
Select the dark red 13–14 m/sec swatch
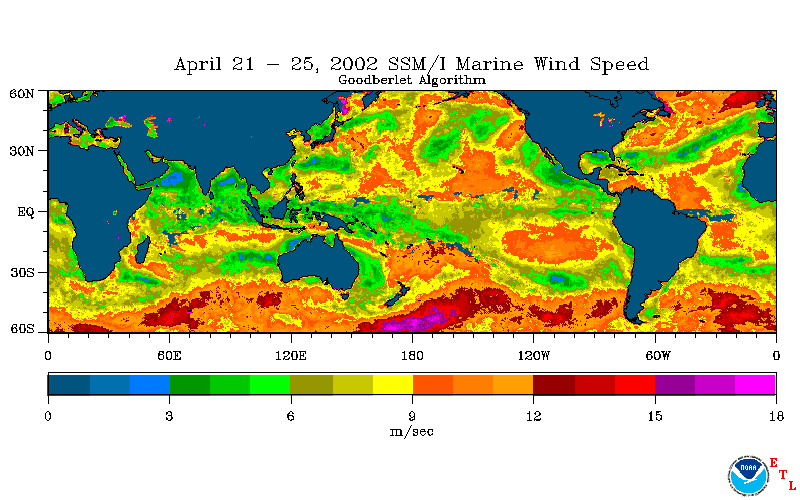point(595,385)
